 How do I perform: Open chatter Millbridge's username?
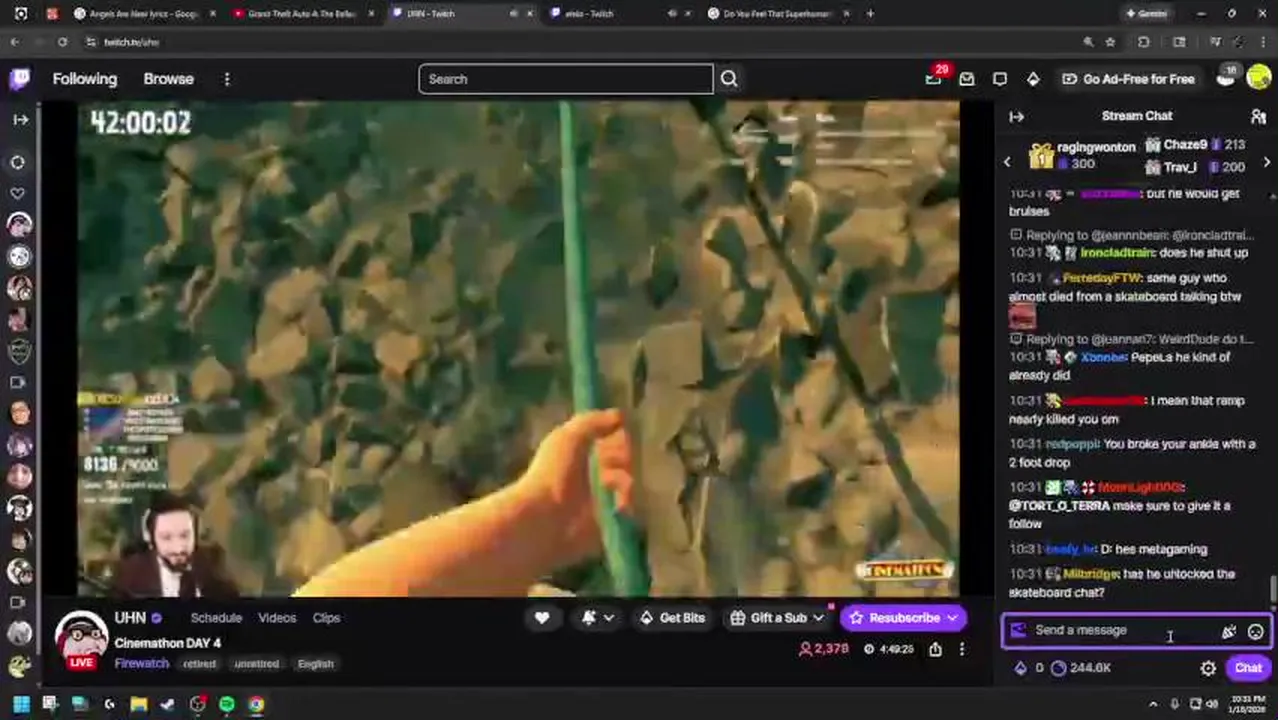1091,574
